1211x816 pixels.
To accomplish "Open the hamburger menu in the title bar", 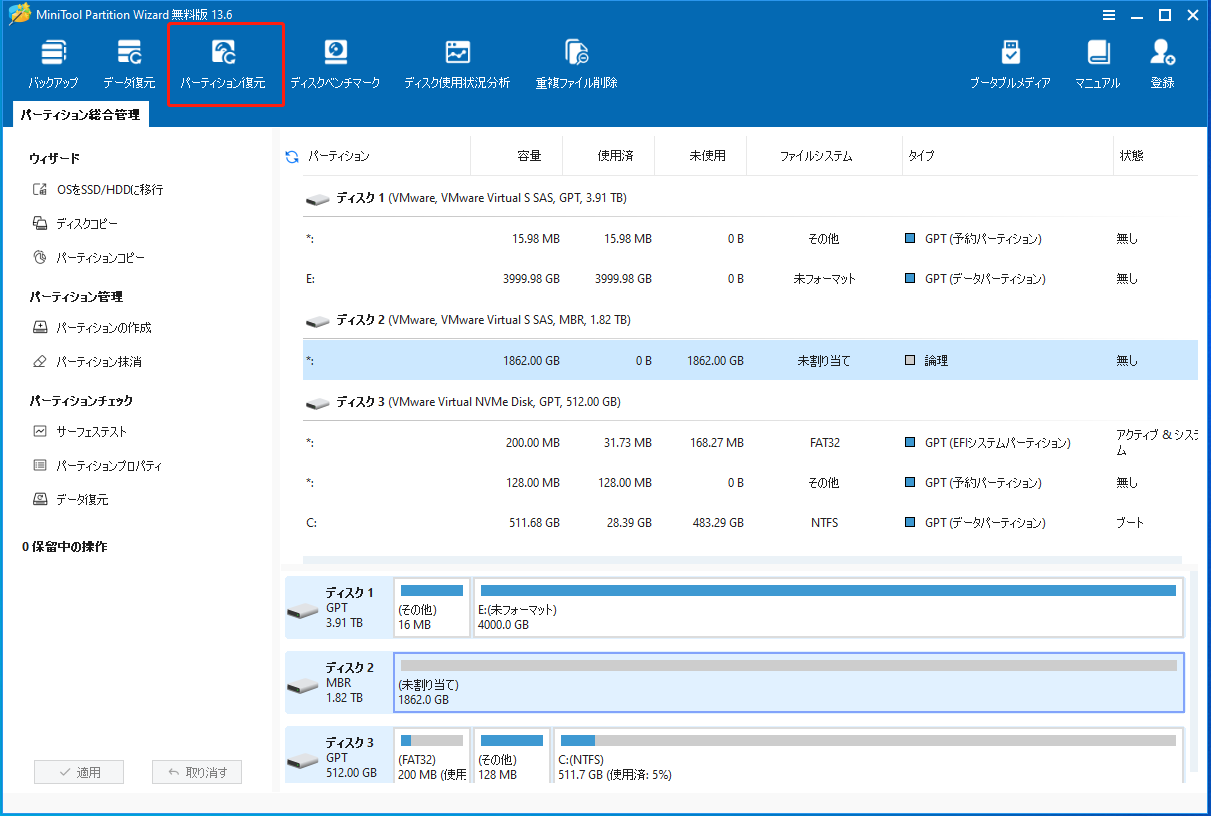I will pos(1108,15).
